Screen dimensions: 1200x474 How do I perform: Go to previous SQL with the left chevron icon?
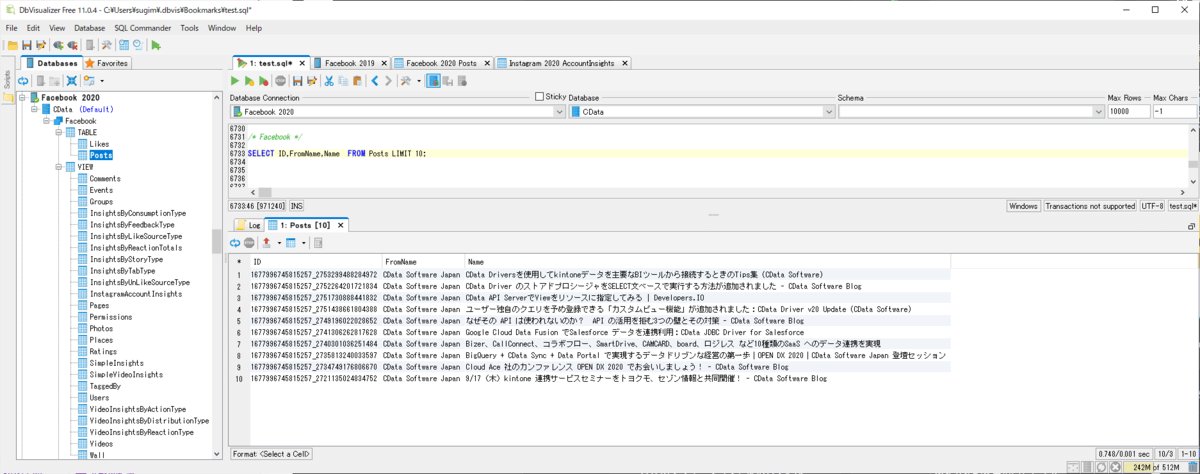pos(374,80)
